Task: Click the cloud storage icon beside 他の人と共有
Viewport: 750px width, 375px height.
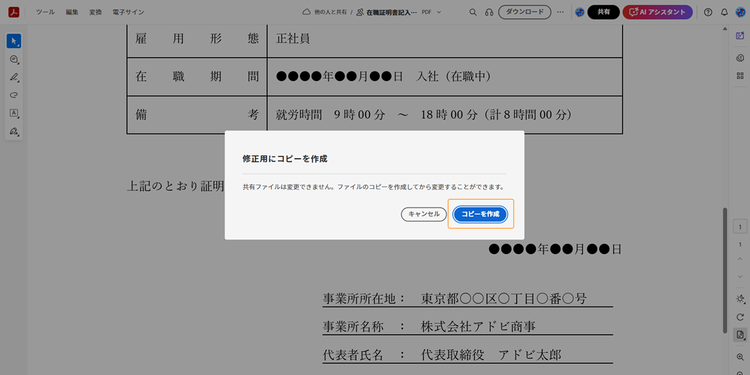Action: pos(307,12)
